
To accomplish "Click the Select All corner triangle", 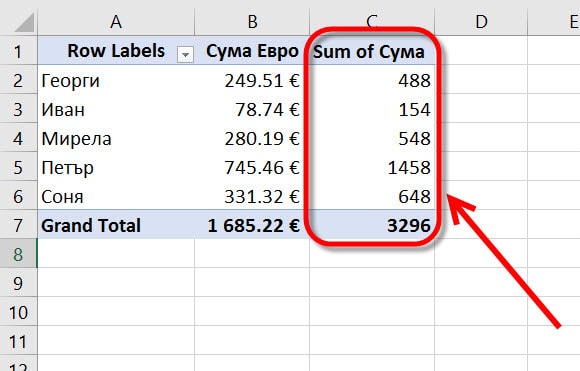I will (24, 23).
